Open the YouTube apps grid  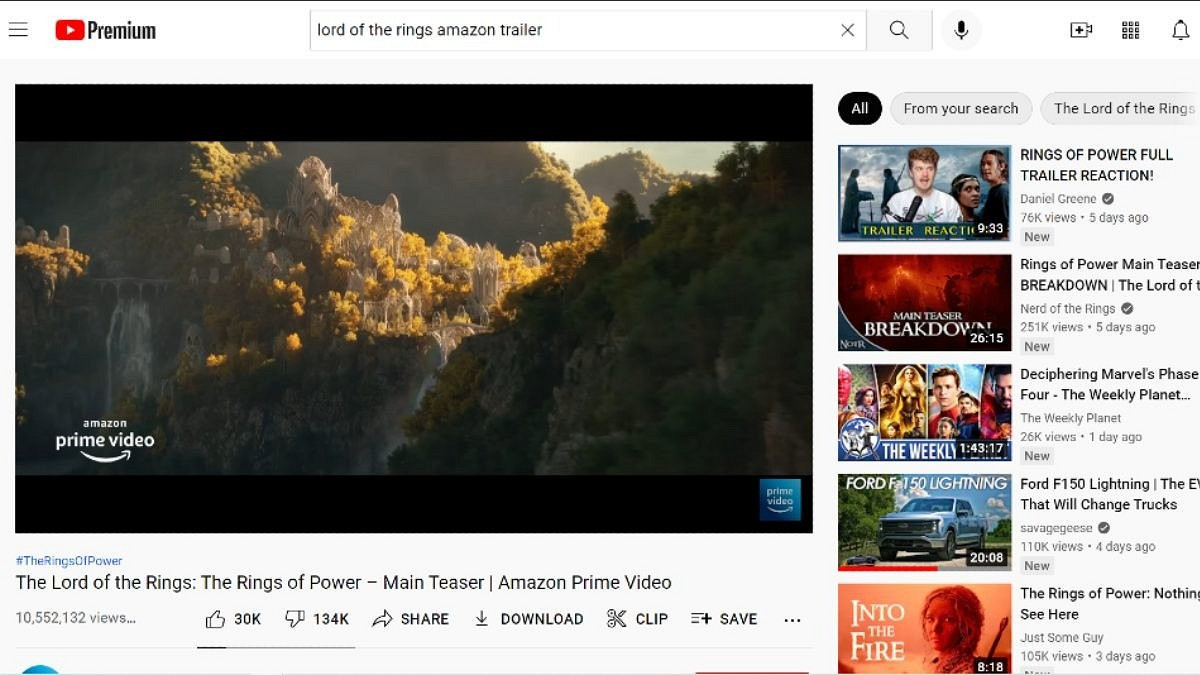coord(1130,30)
